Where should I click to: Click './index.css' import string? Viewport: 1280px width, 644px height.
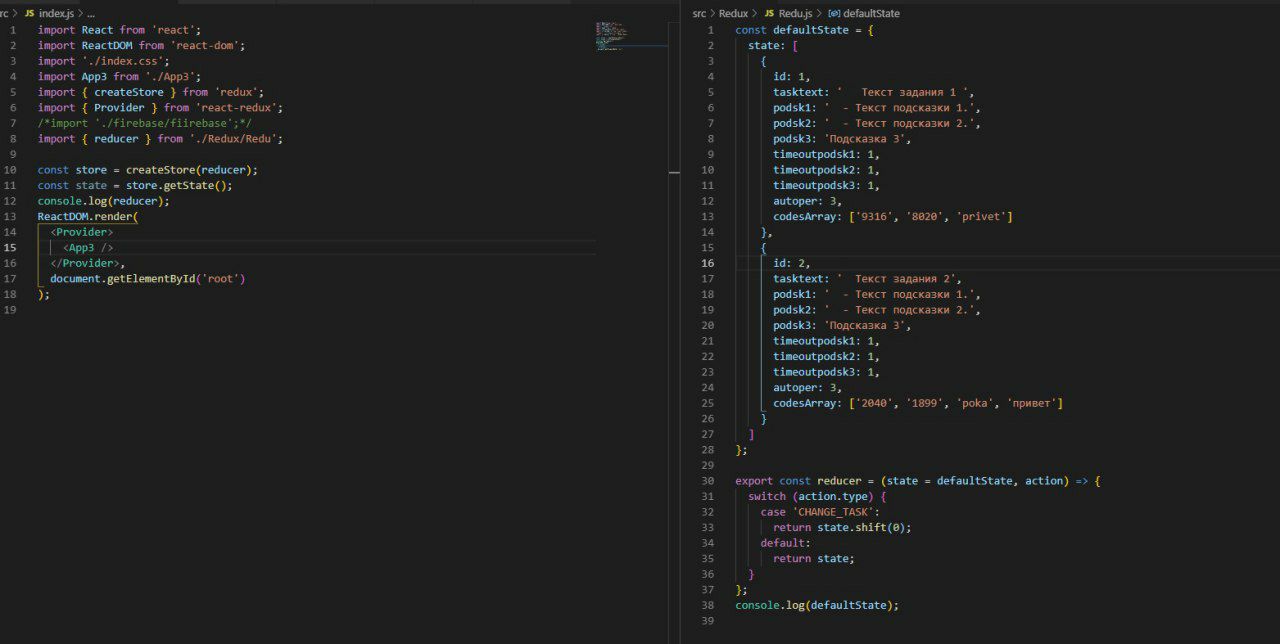pyautogui.click(x=123, y=61)
